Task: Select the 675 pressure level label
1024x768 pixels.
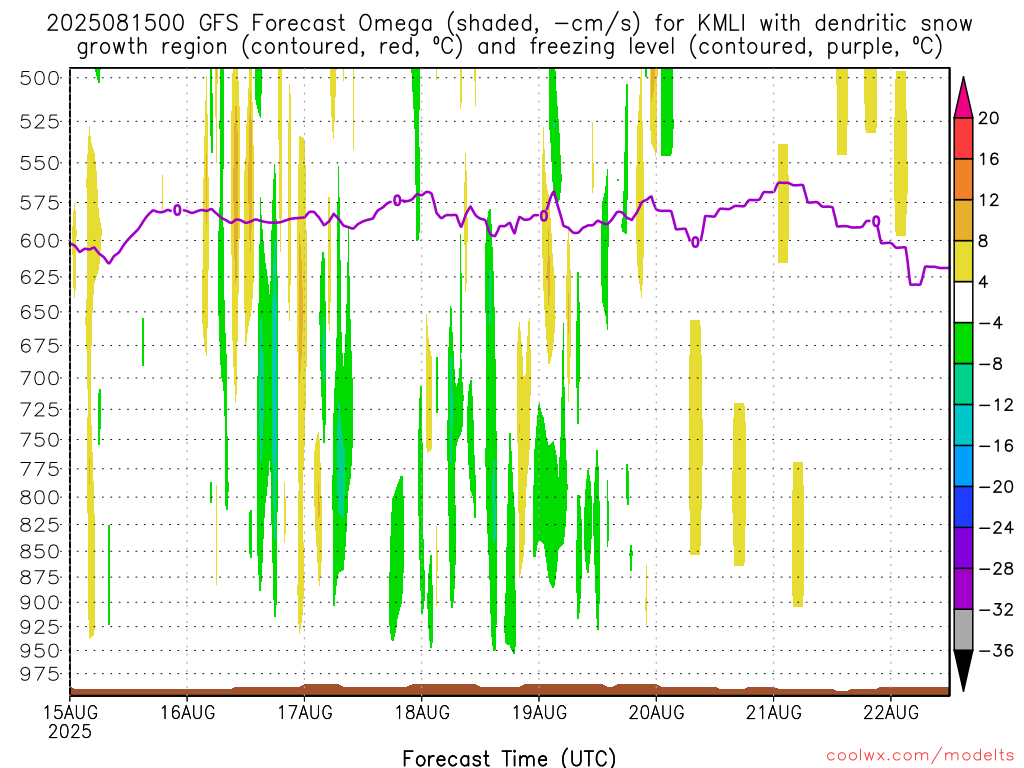Action: (40, 345)
